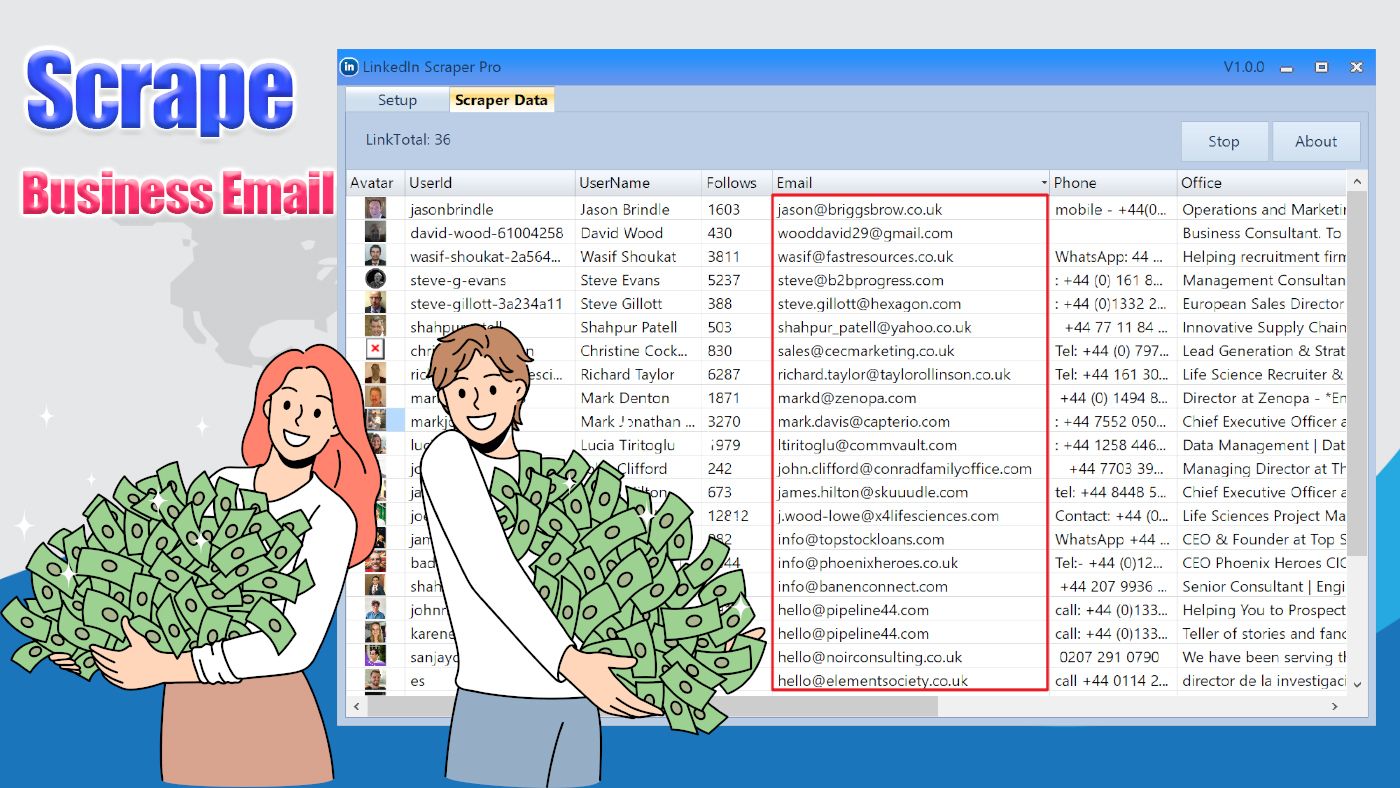Click Steve Gillott's avatar photo
1400x788 pixels.
coord(376,303)
